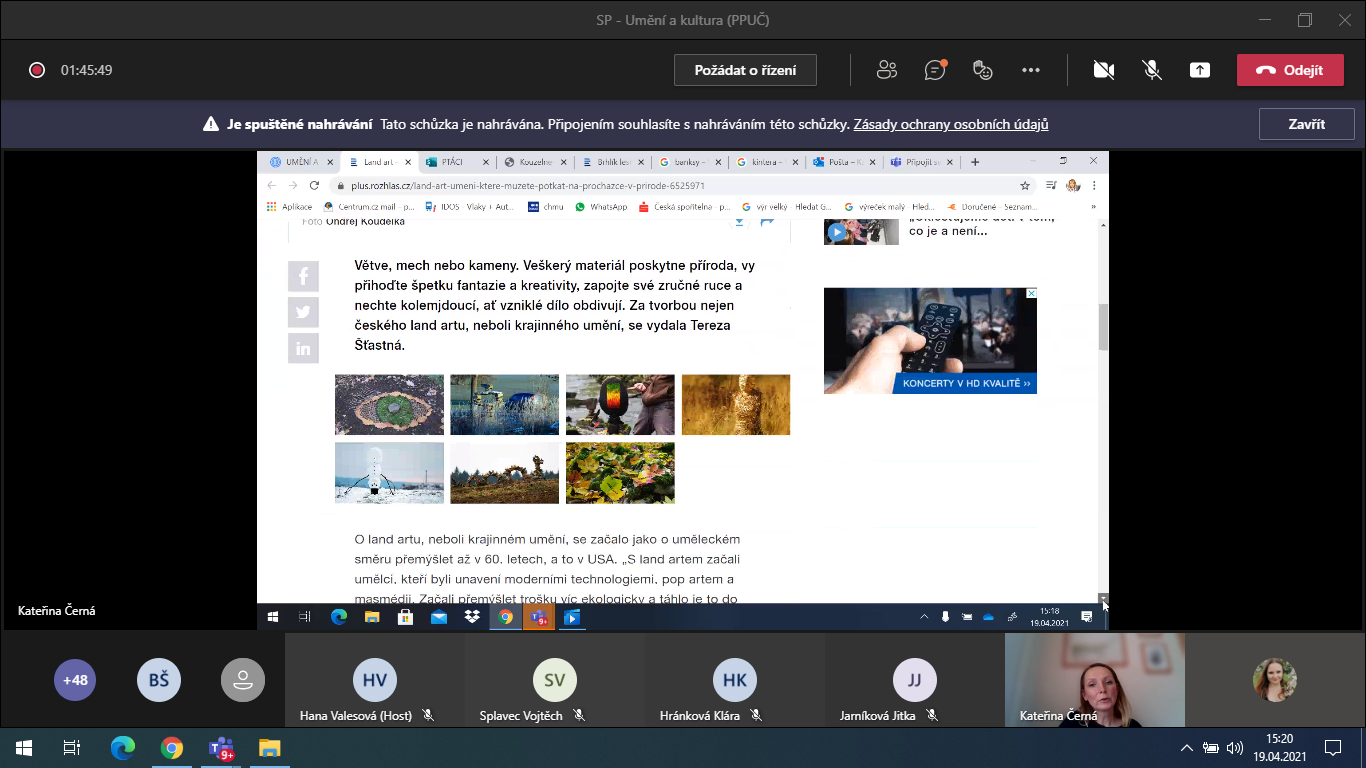Screen dimensions: 1366x768
Task: Click the volume icon in system tray
Action: (1235, 748)
